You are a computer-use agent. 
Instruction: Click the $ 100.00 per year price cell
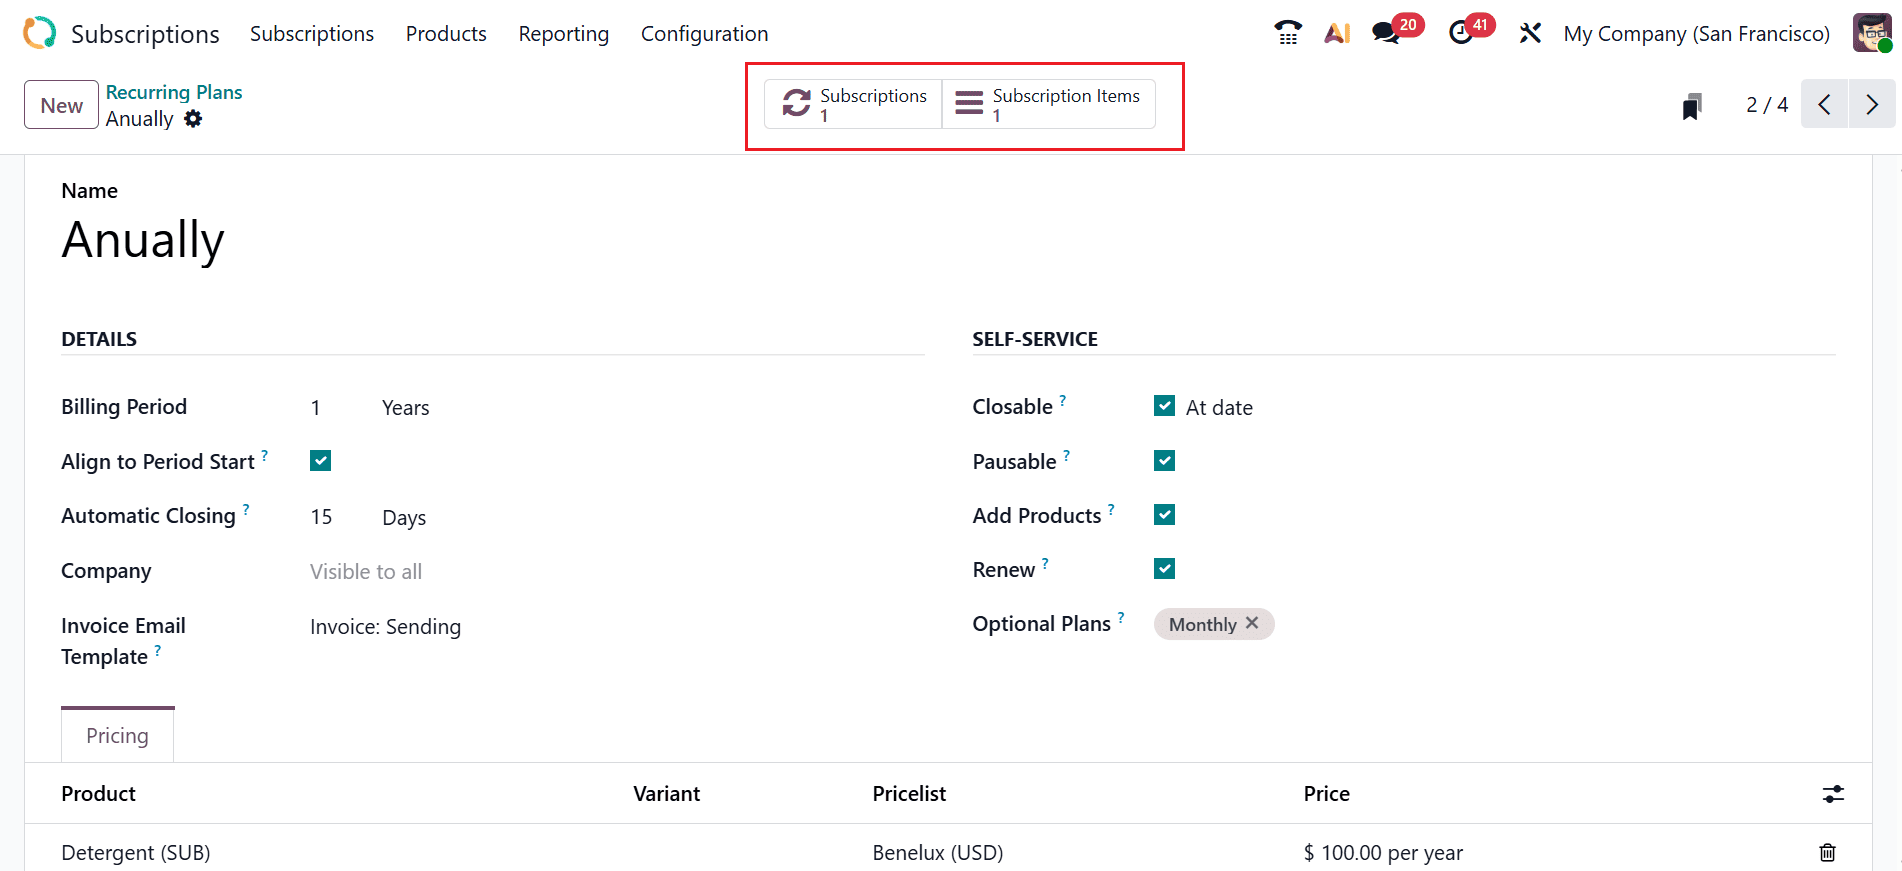(1383, 853)
